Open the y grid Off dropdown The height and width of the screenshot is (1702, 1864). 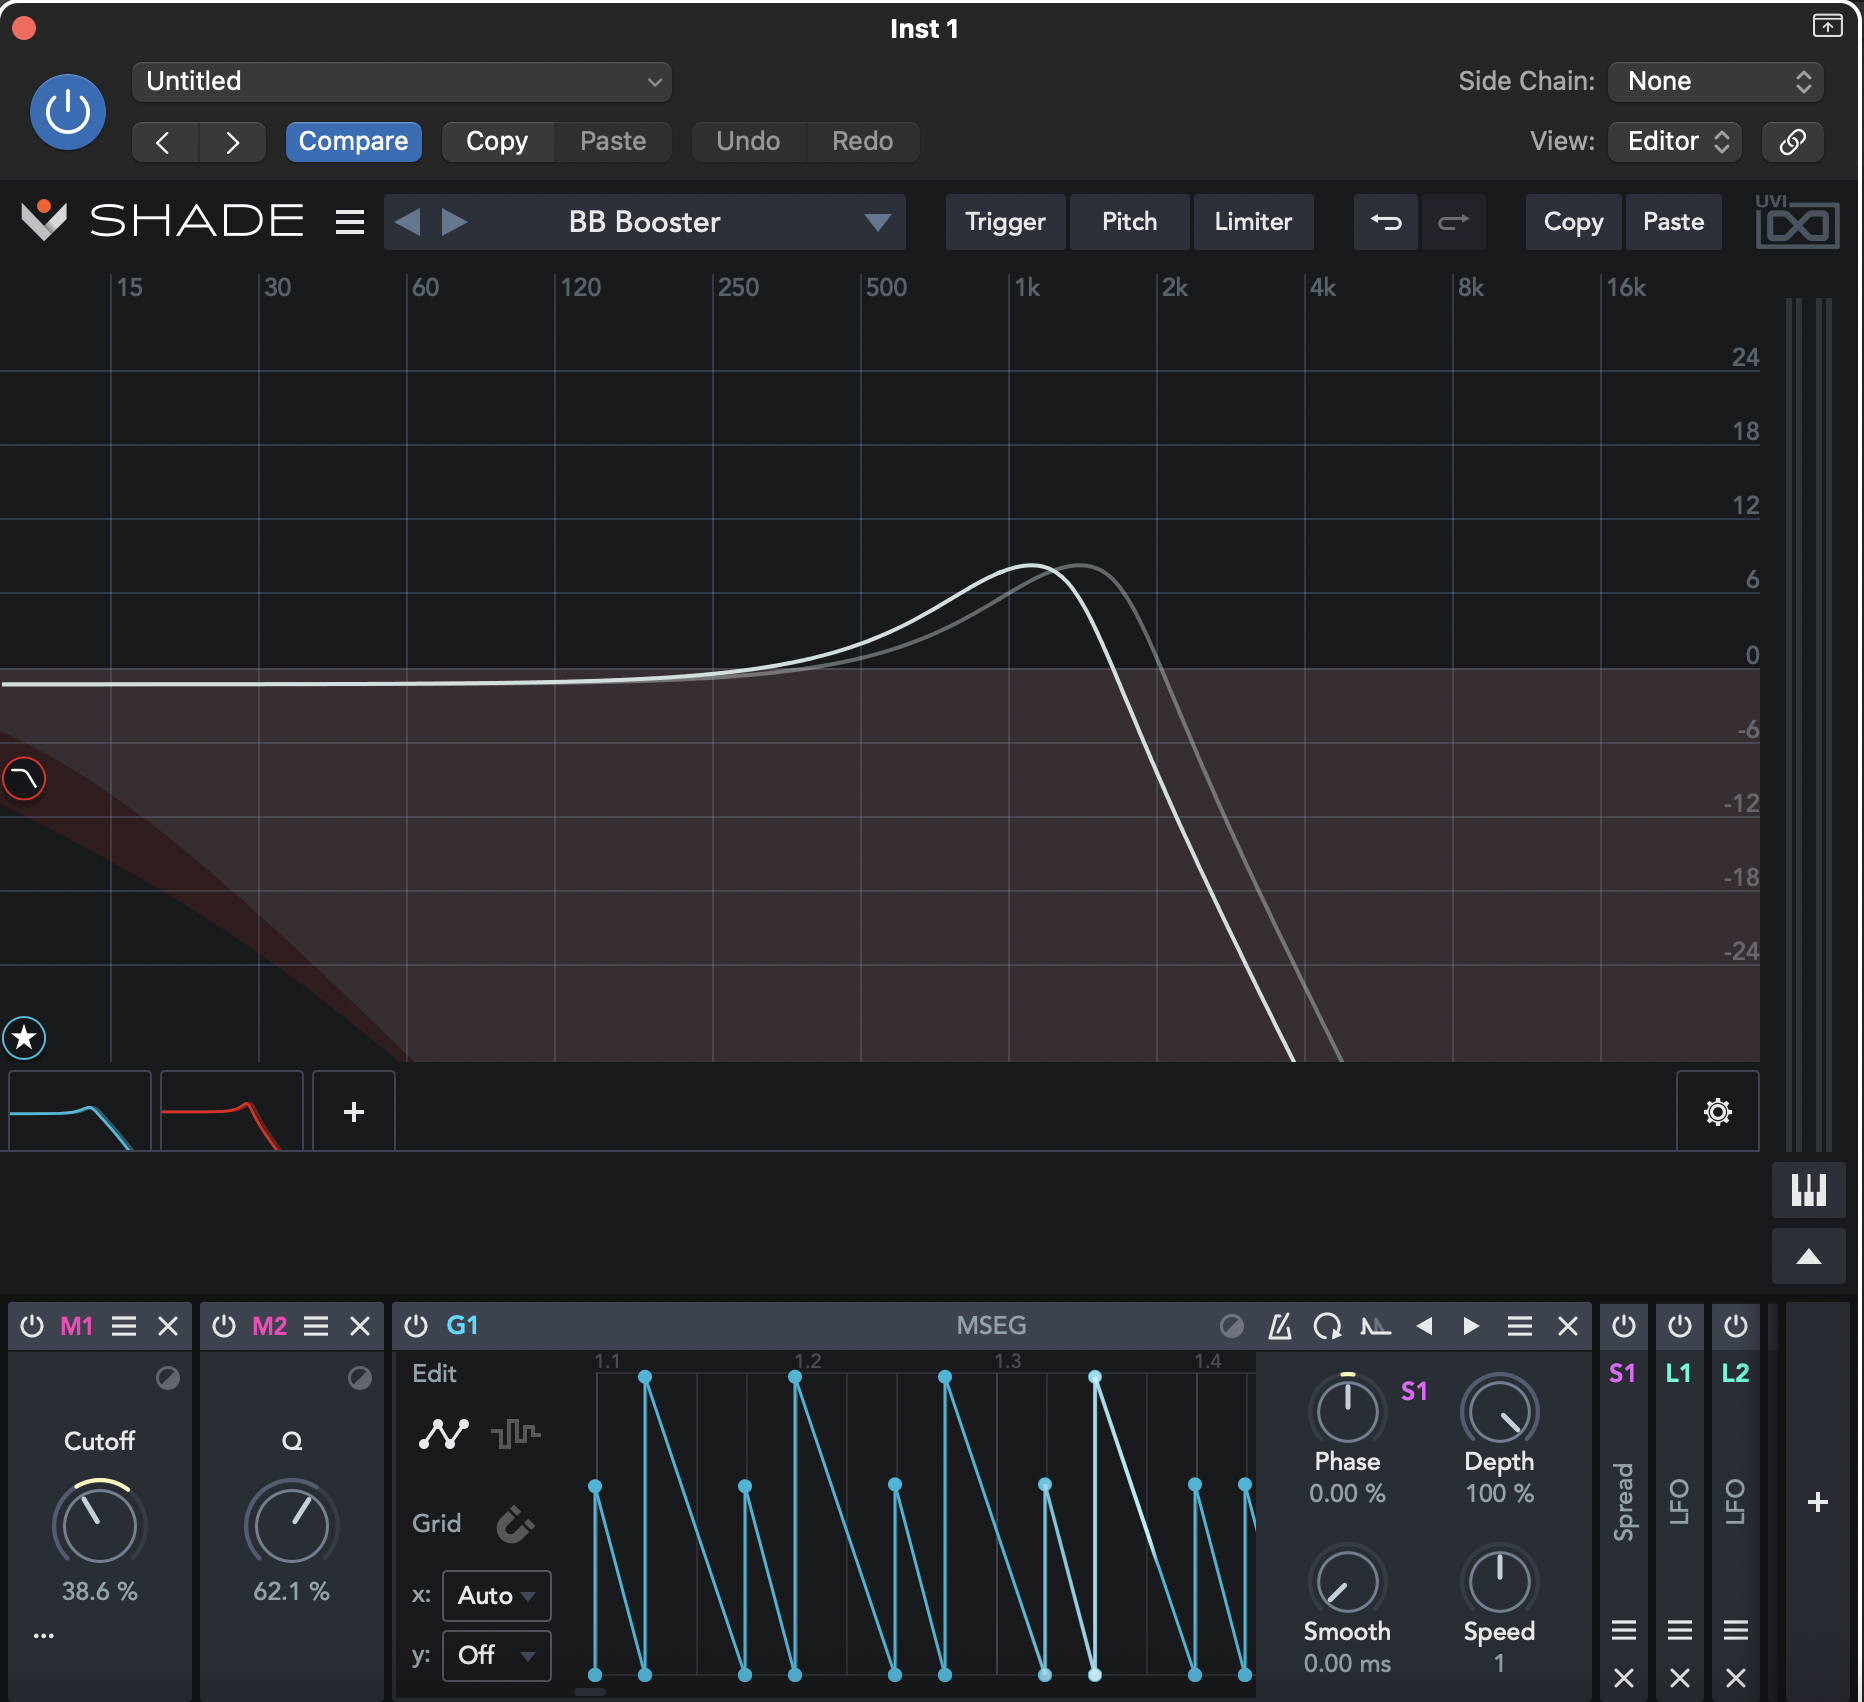click(x=496, y=1655)
